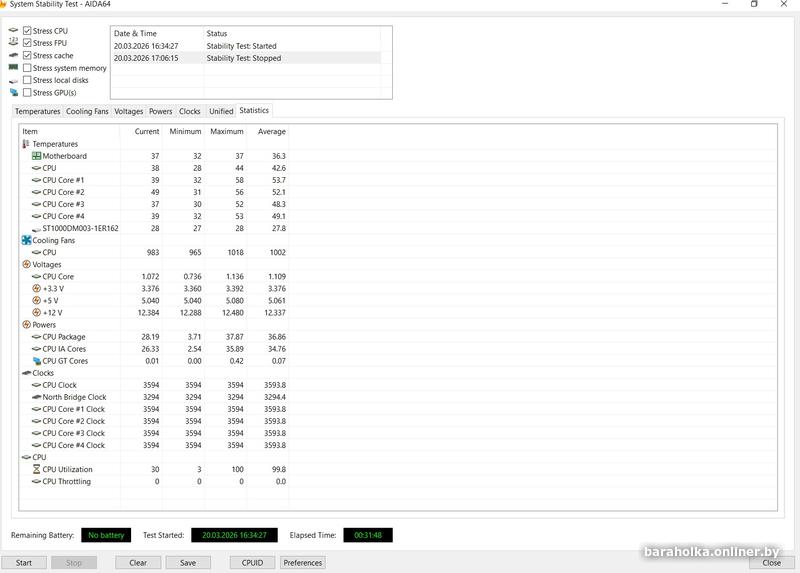Tick the Stress GPU(s) checkbox

click(27, 92)
